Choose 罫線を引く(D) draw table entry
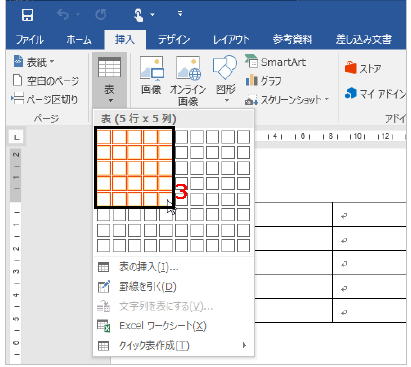The width and height of the screenshot is (411, 367). point(173,287)
